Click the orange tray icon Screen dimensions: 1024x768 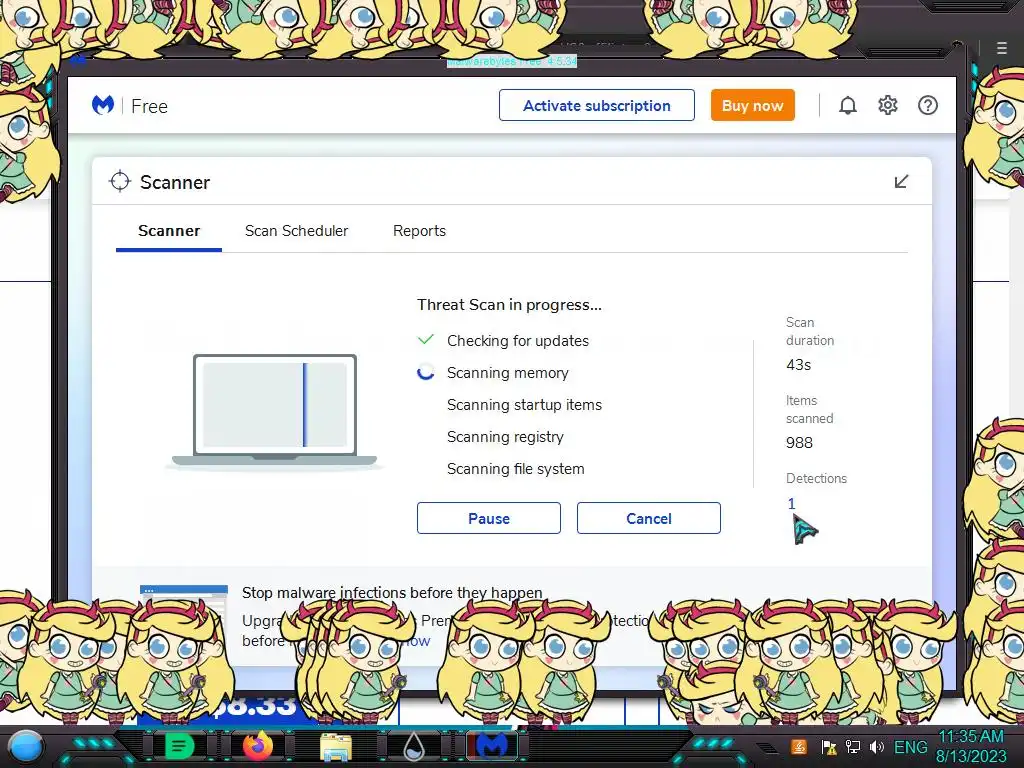click(799, 746)
